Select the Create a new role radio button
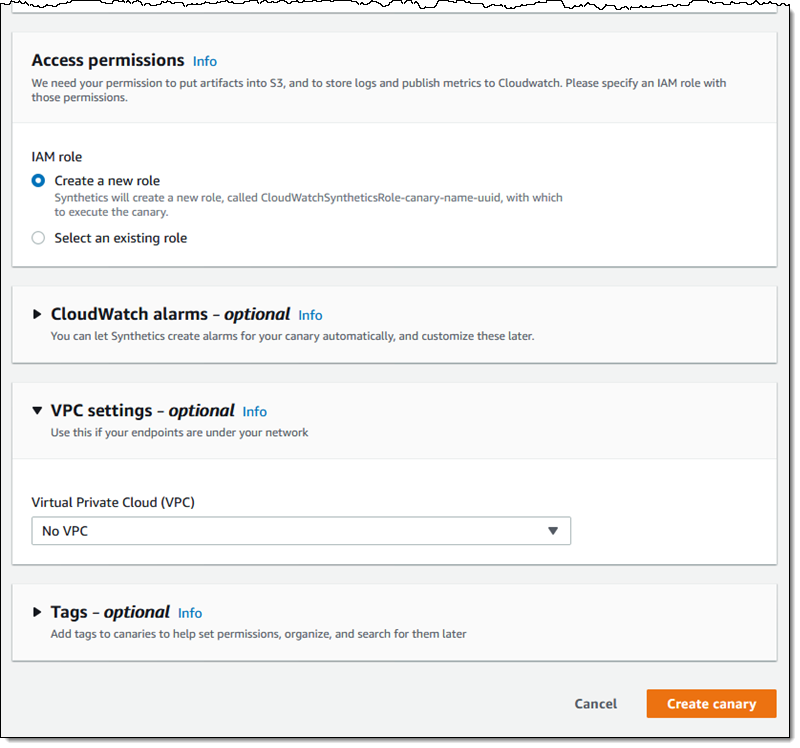 coord(38,181)
